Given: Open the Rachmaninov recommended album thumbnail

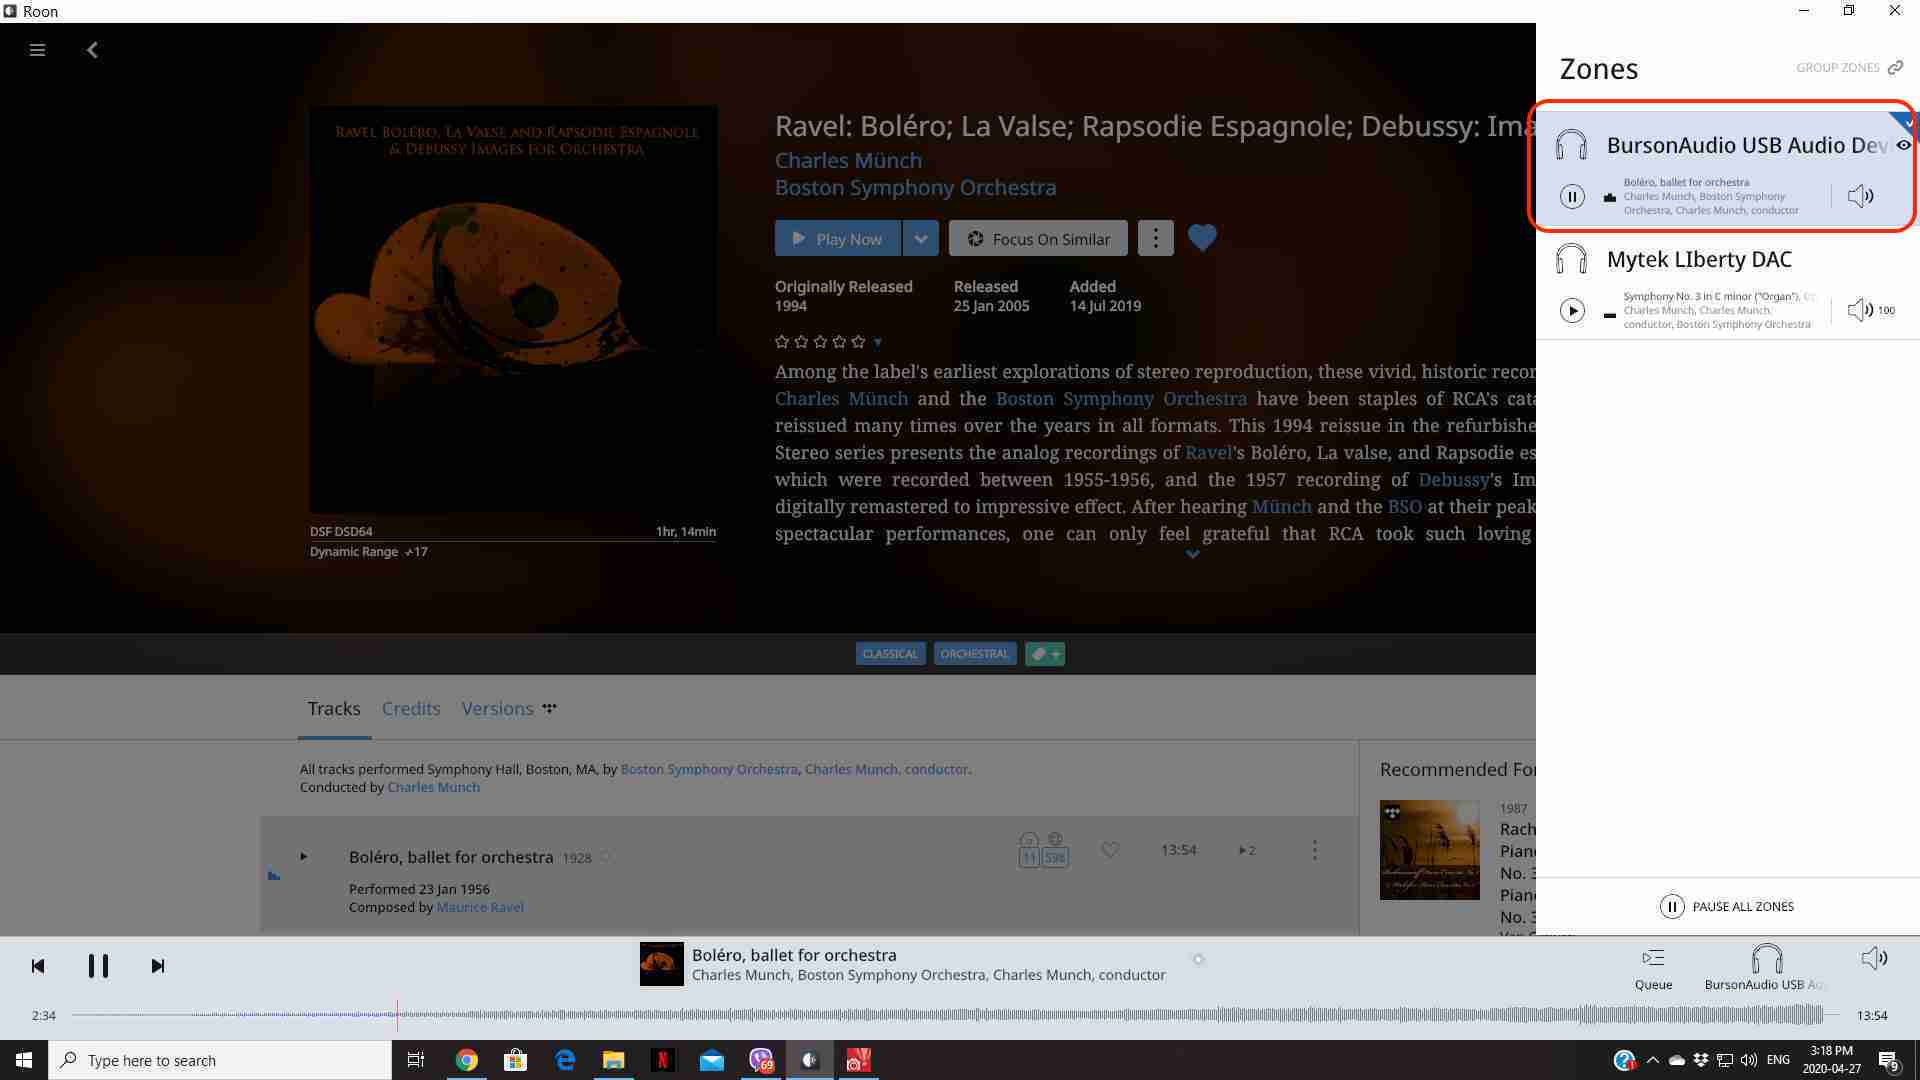Looking at the screenshot, I should pyautogui.click(x=1429, y=850).
